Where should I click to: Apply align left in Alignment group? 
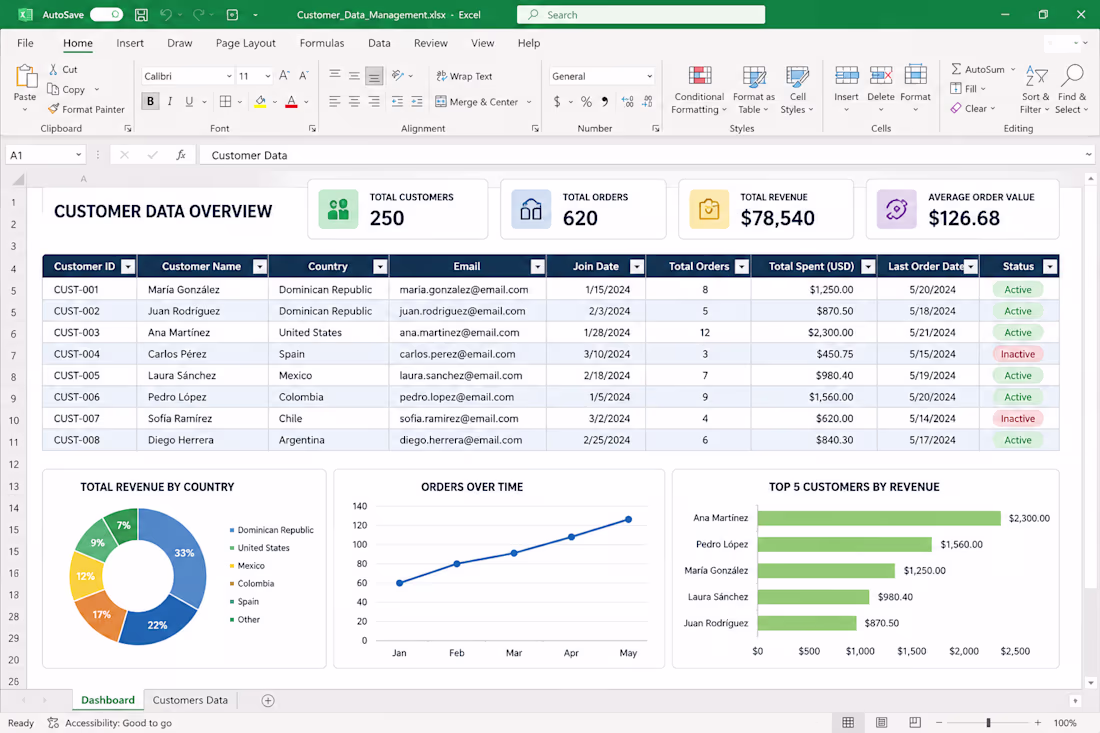click(335, 102)
